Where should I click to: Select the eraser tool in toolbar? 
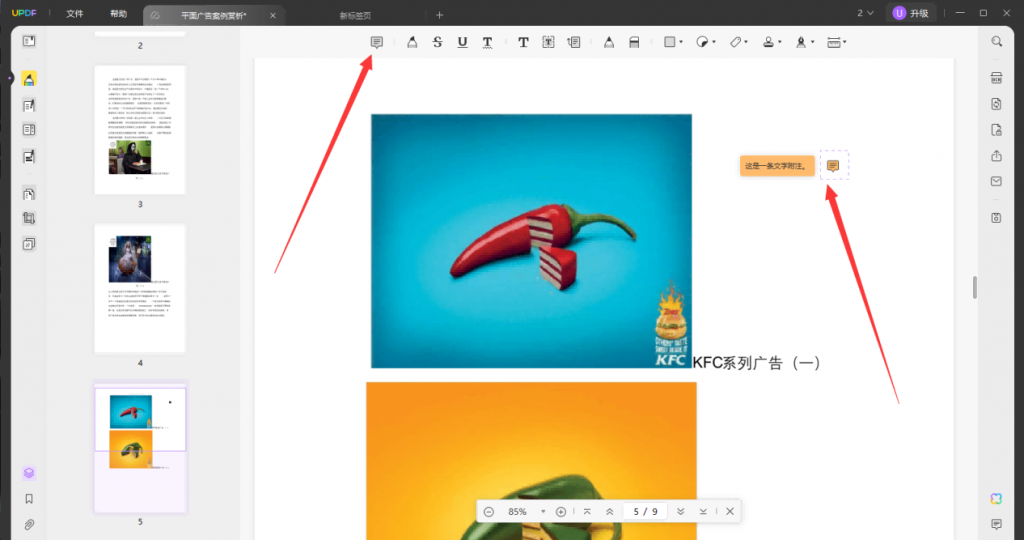click(x=633, y=42)
